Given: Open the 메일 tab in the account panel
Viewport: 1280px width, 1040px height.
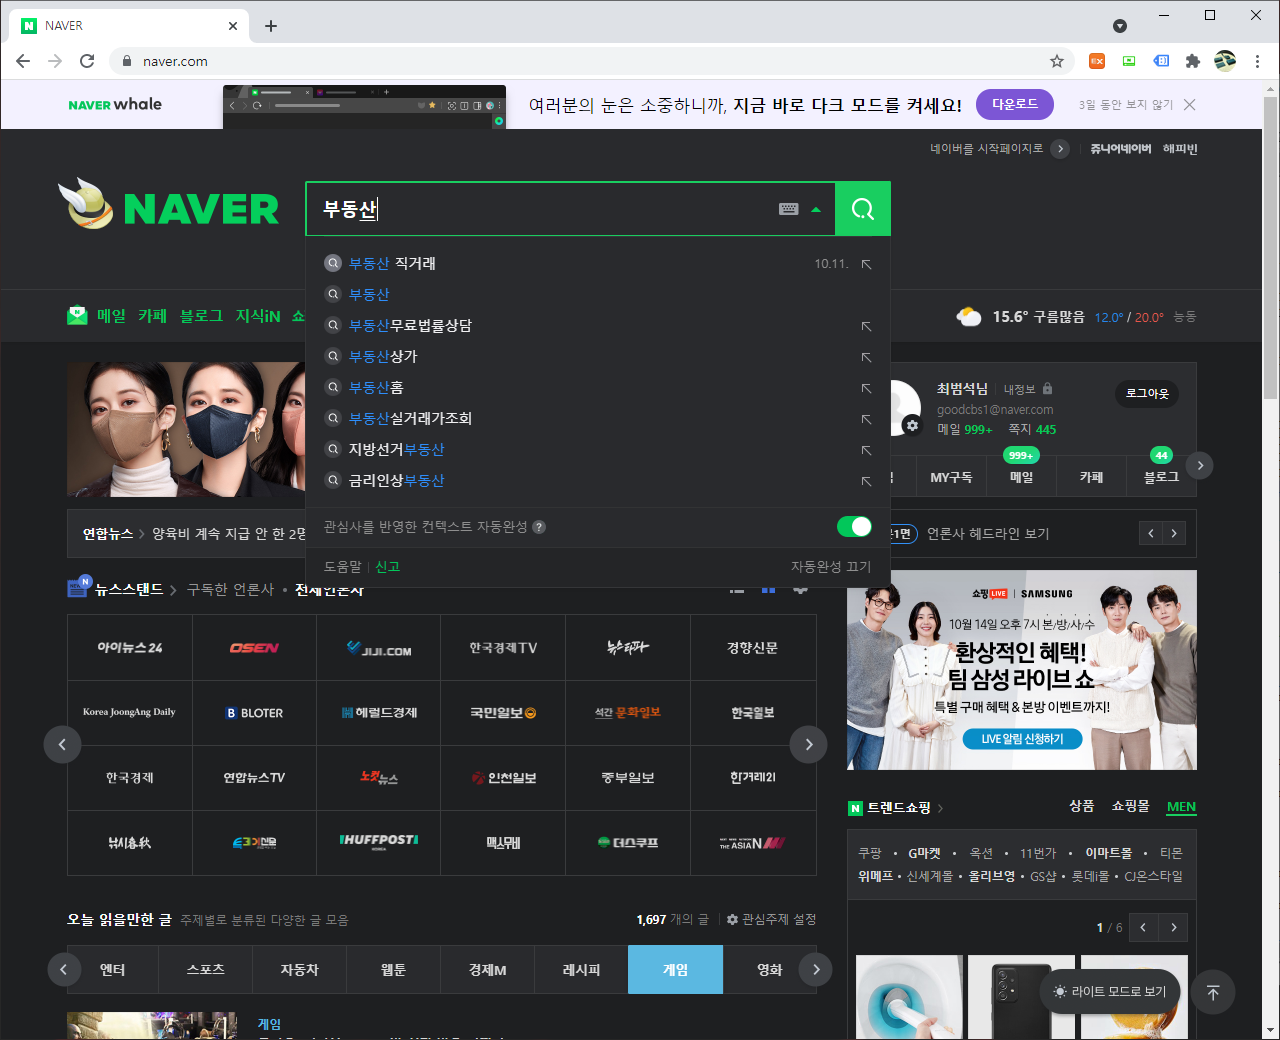Looking at the screenshot, I should (1021, 477).
